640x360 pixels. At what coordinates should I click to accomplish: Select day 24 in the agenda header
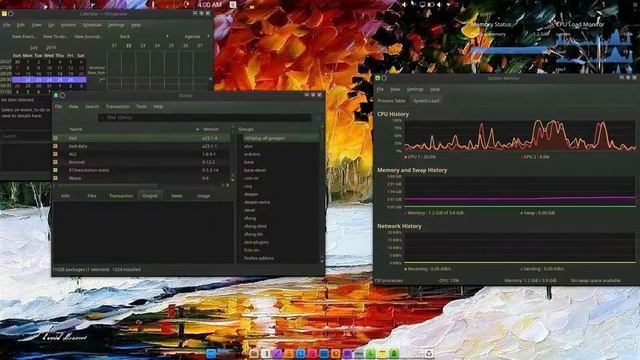[157, 46]
